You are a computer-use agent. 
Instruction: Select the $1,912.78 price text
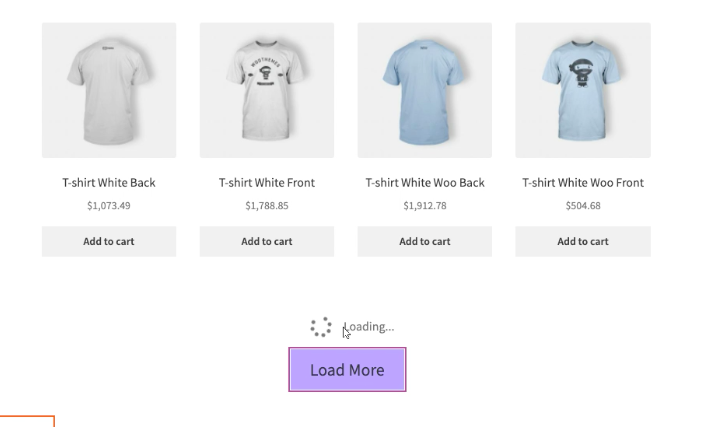[425, 206]
